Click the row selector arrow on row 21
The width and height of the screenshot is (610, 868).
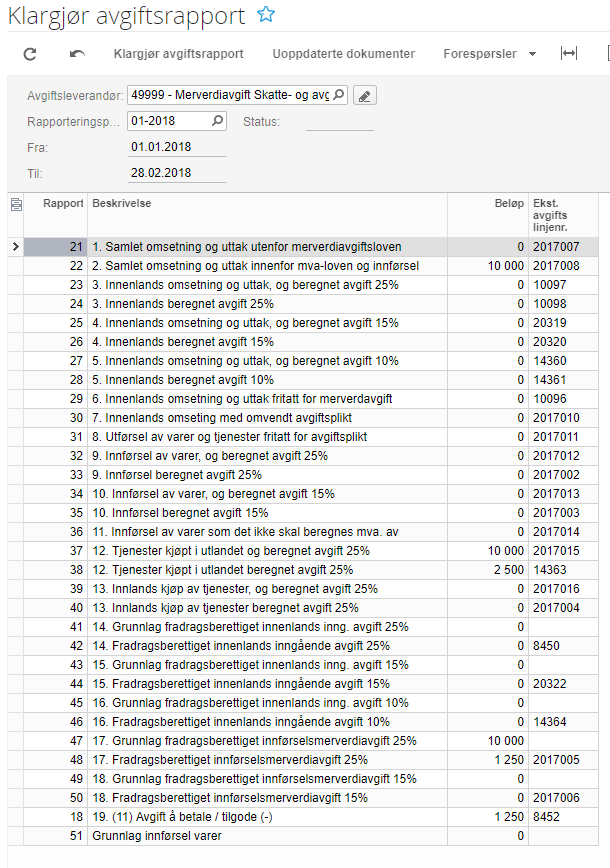pyautogui.click(x=14, y=247)
